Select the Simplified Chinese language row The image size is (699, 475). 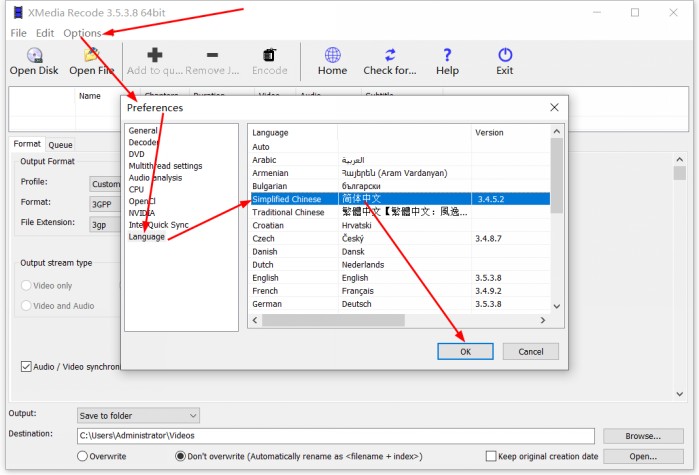(400, 199)
